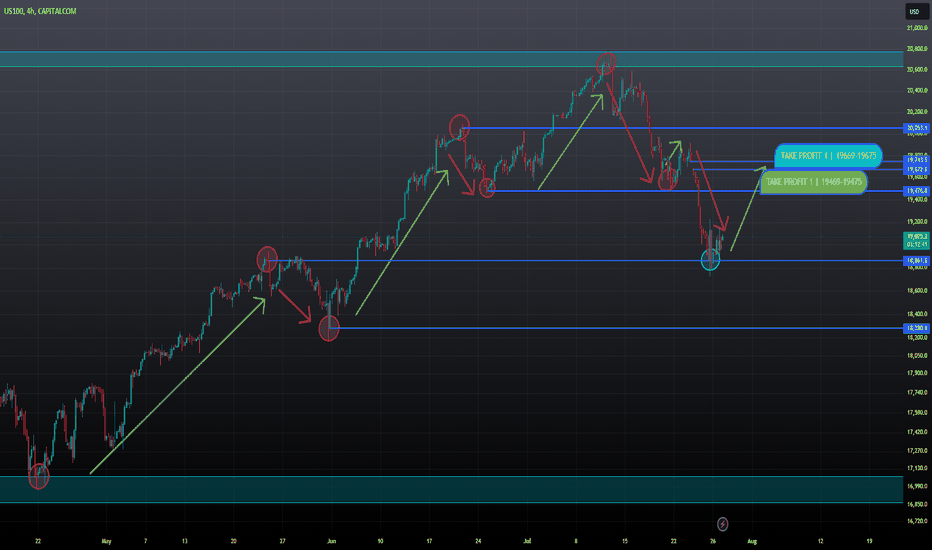Click the 21,000.0 price axis label
The width and height of the screenshot is (932, 550).
point(917,28)
